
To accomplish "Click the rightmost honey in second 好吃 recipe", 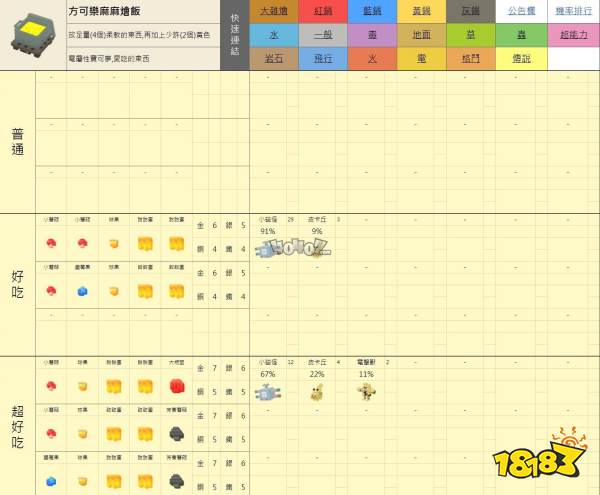I will (x=177, y=291).
